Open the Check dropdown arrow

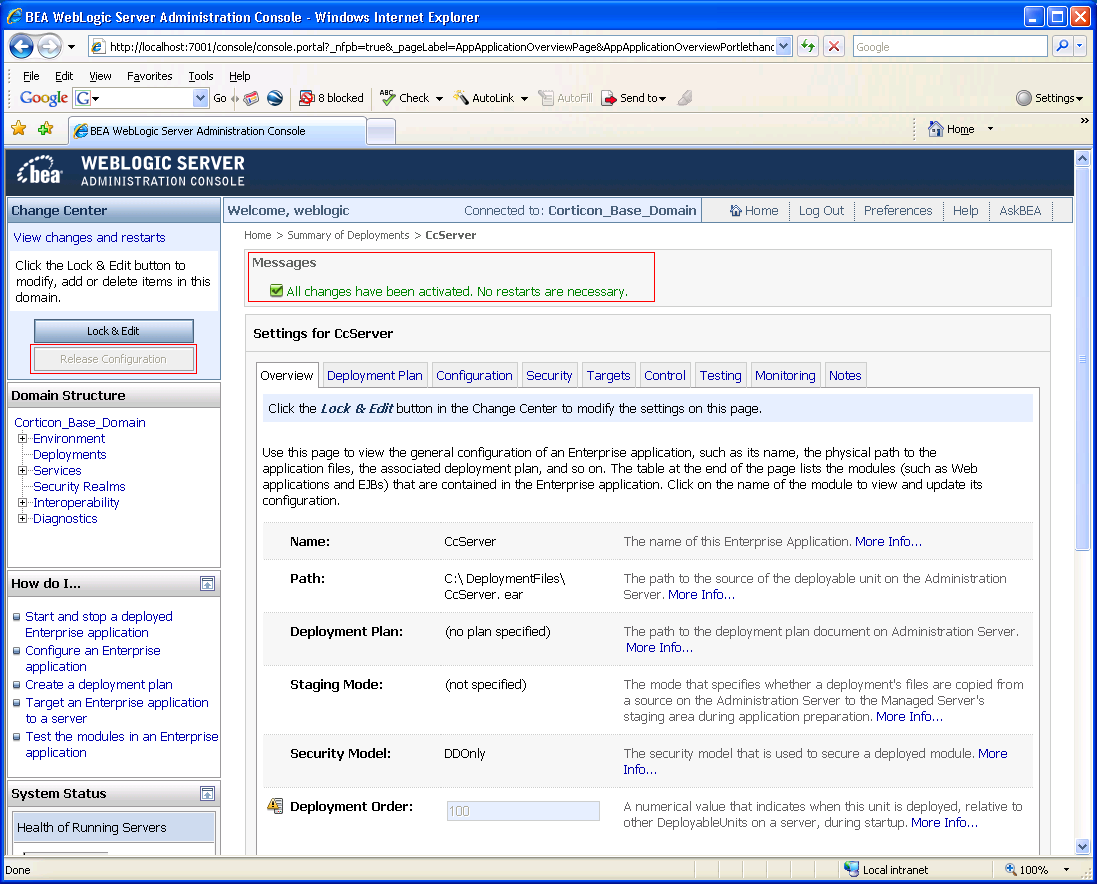(439, 99)
